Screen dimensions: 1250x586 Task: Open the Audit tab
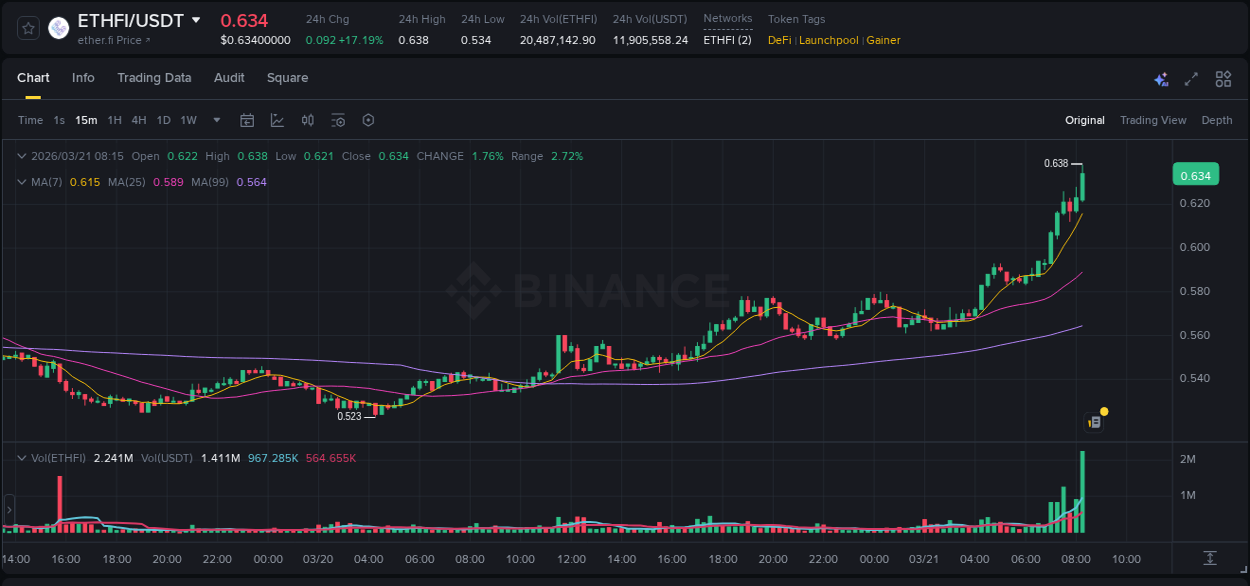(229, 78)
